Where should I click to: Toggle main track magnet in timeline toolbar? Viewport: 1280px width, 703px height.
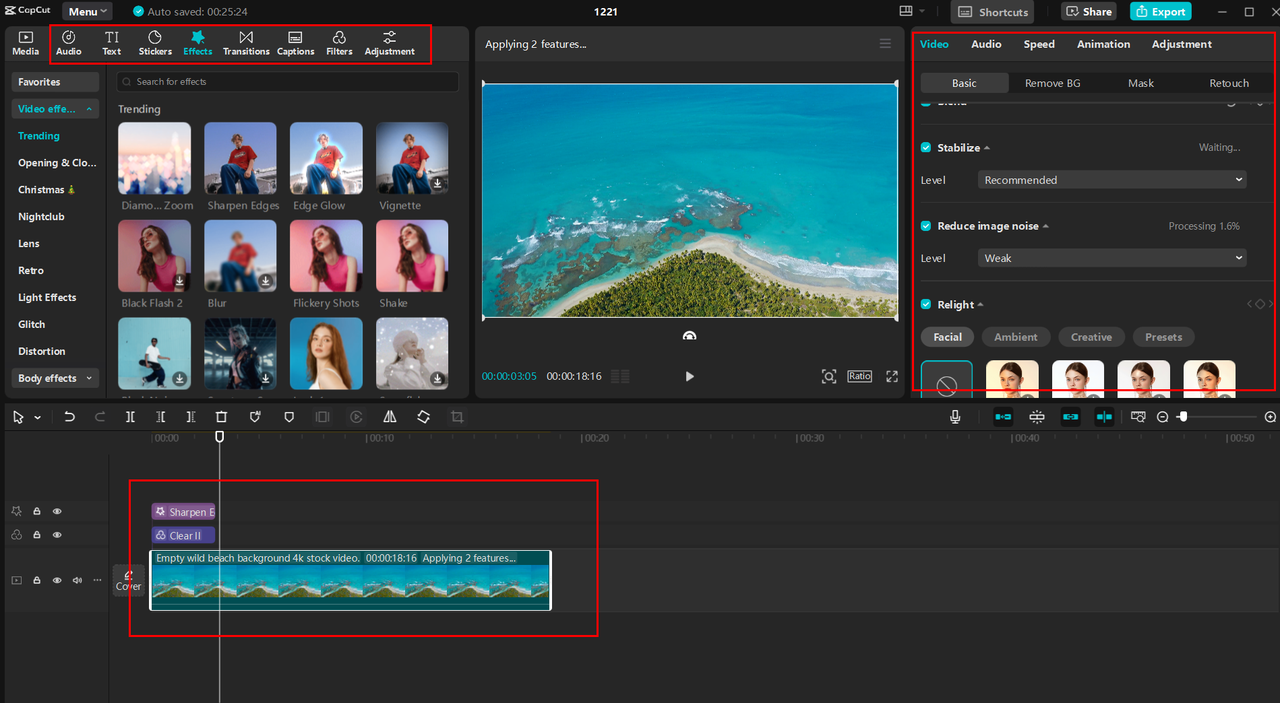pyautogui.click(x=1003, y=417)
